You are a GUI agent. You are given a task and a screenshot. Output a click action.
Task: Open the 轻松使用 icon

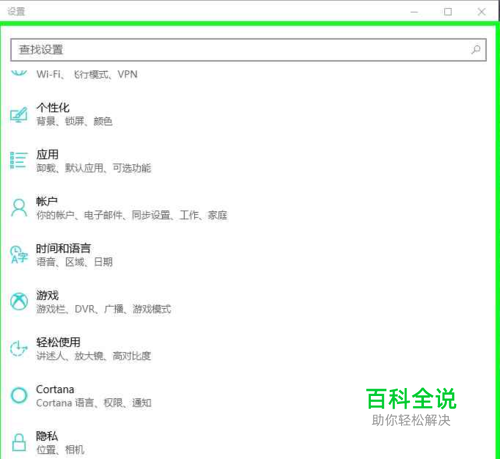(x=19, y=348)
